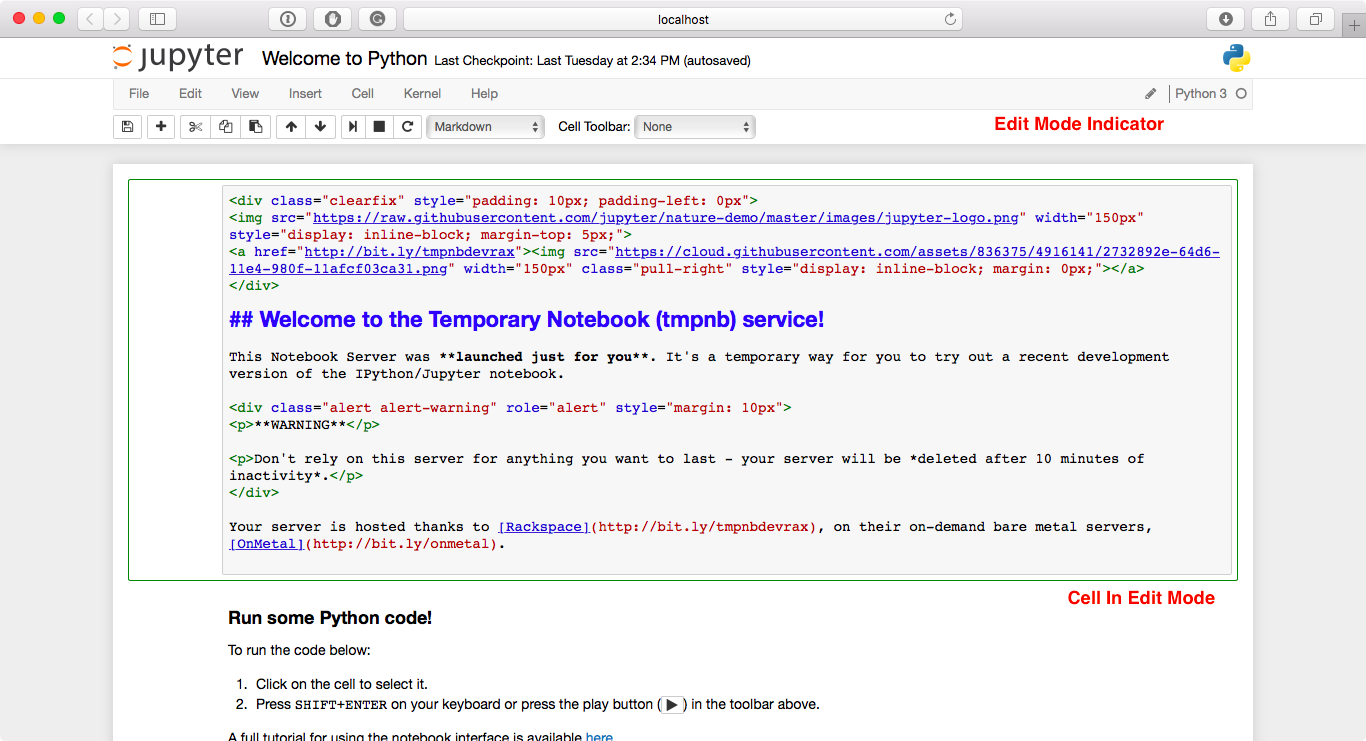1366x741 pixels.
Task: Click the SHIFT+ENTER instruction line
Action: tap(538, 705)
